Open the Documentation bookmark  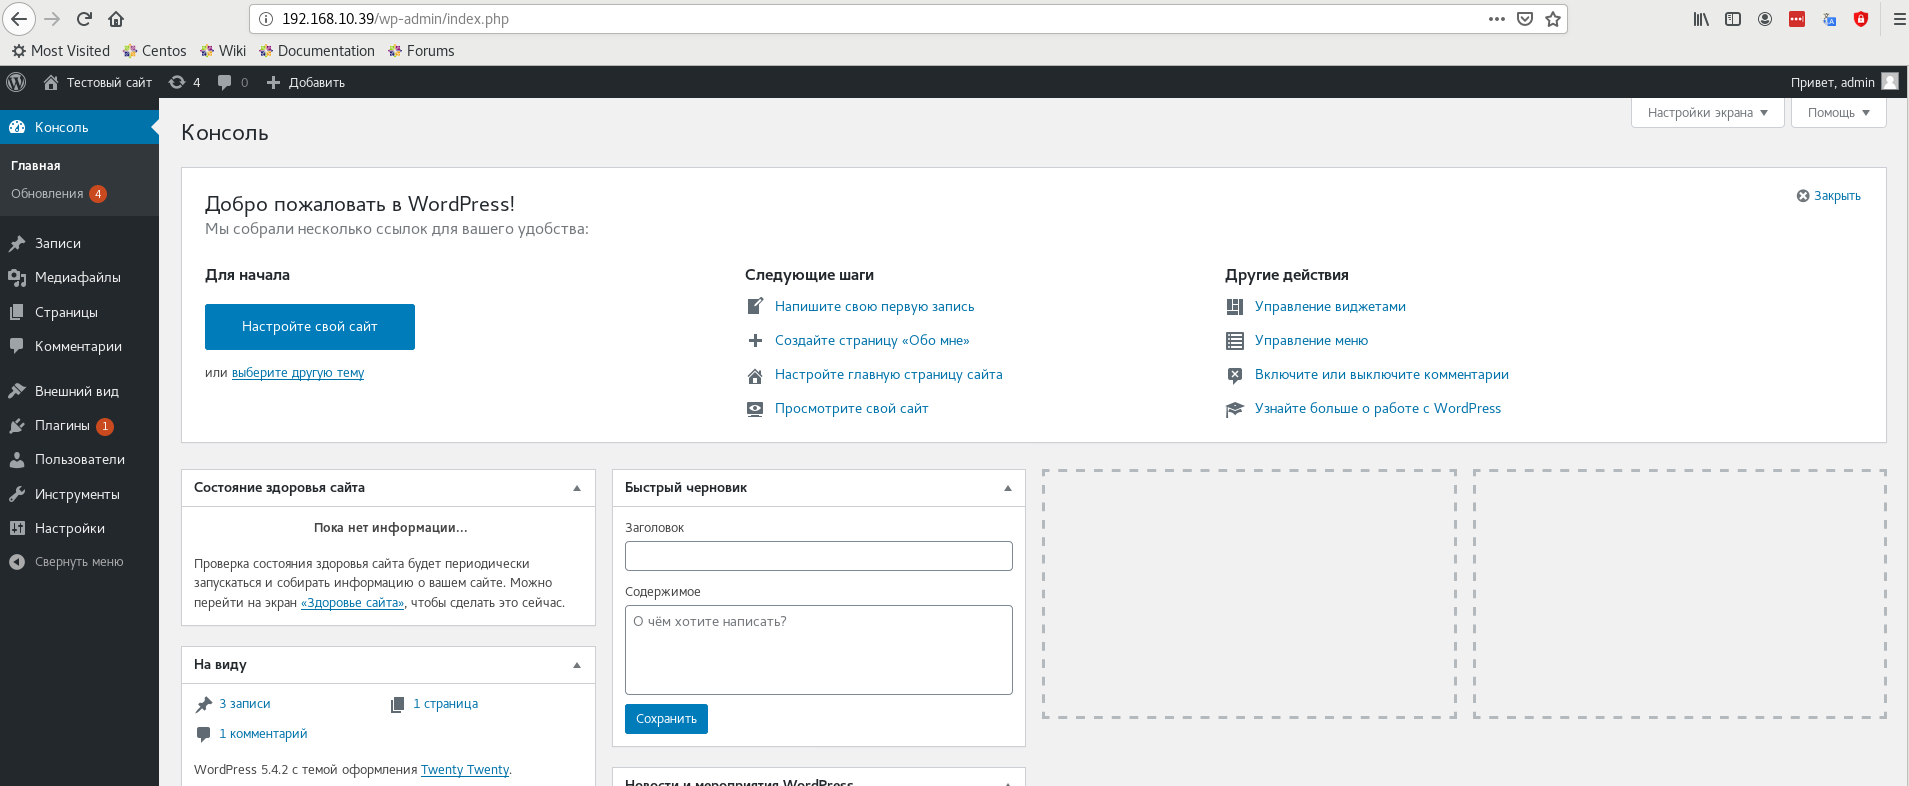pos(317,51)
